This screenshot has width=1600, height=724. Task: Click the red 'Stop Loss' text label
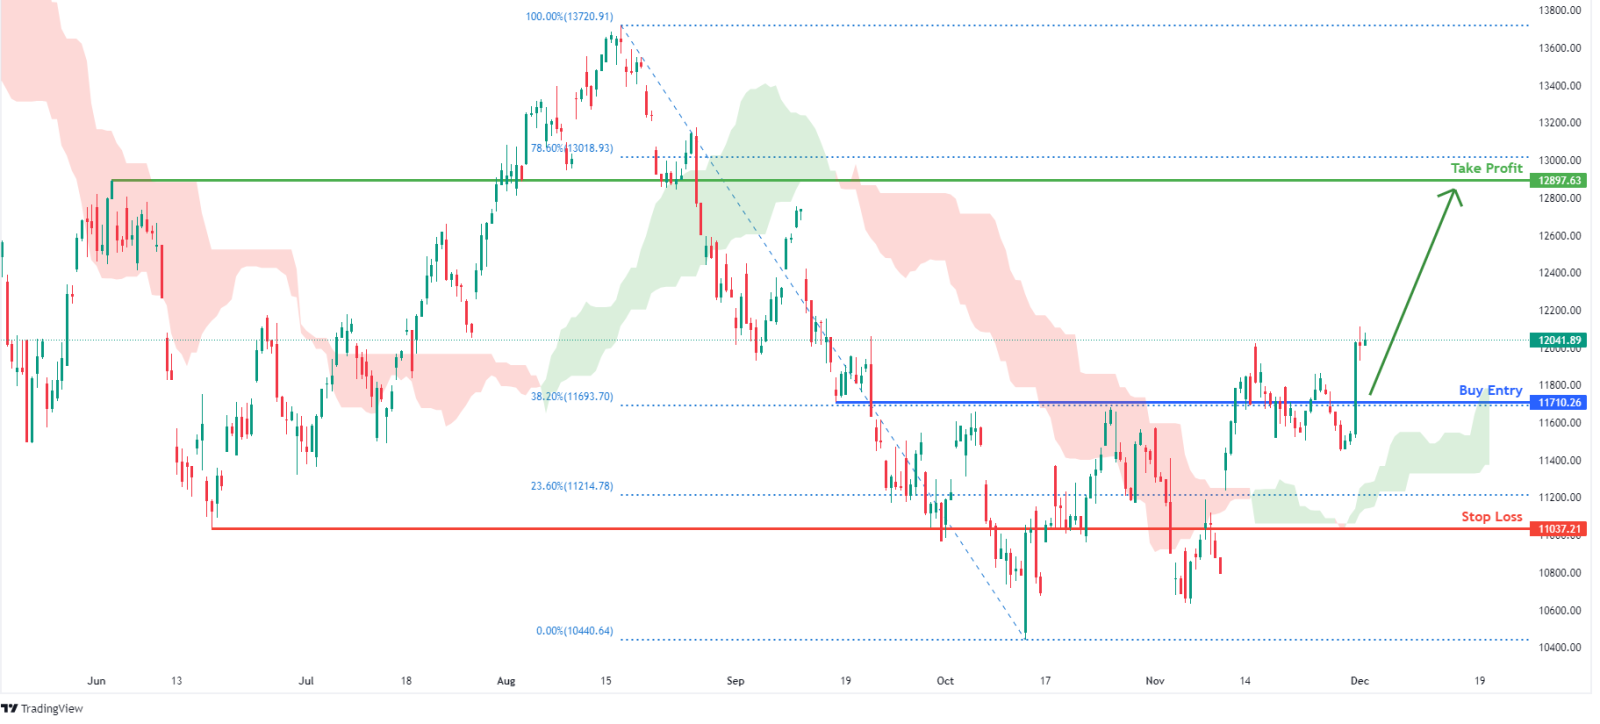tap(1492, 517)
